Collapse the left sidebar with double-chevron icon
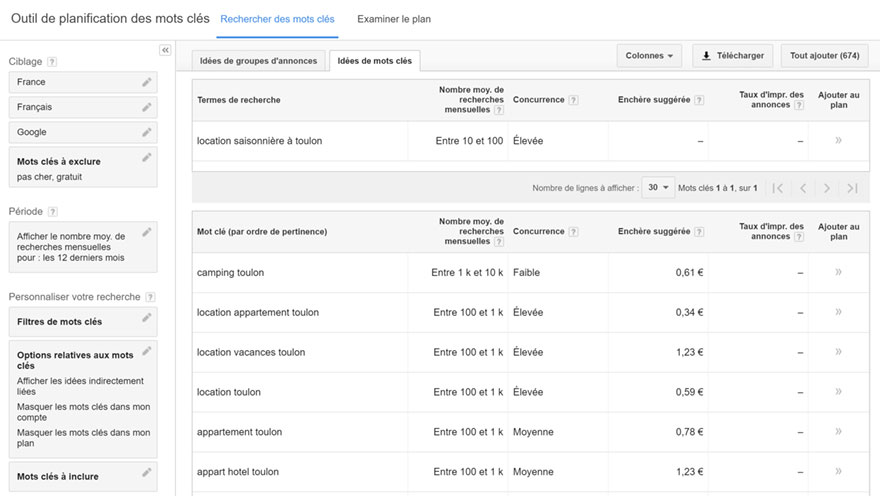Viewport: 880px width, 496px height. (x=165, y=50)
